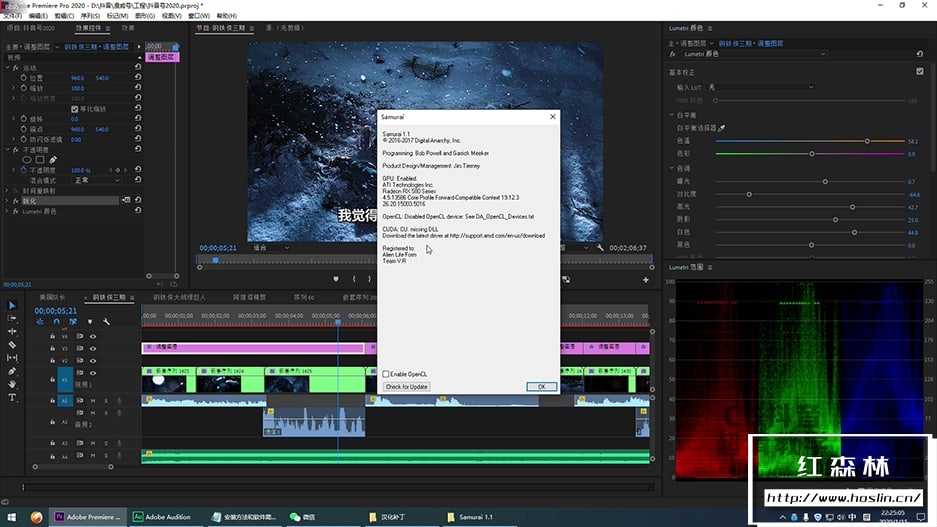Solo audio track A1
The height and width of the screenshot is (527, 937).
click(106, 400)
